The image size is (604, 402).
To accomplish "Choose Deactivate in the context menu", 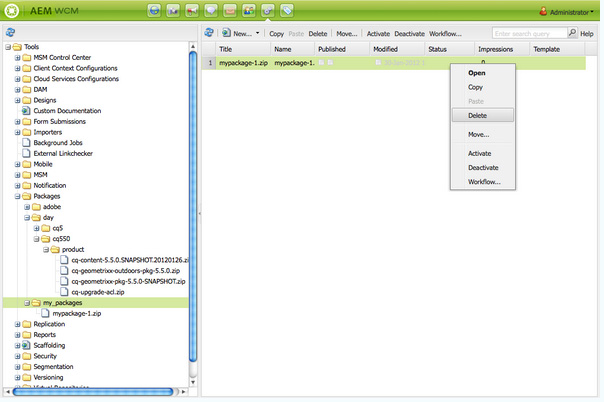I will coord(483,168).
